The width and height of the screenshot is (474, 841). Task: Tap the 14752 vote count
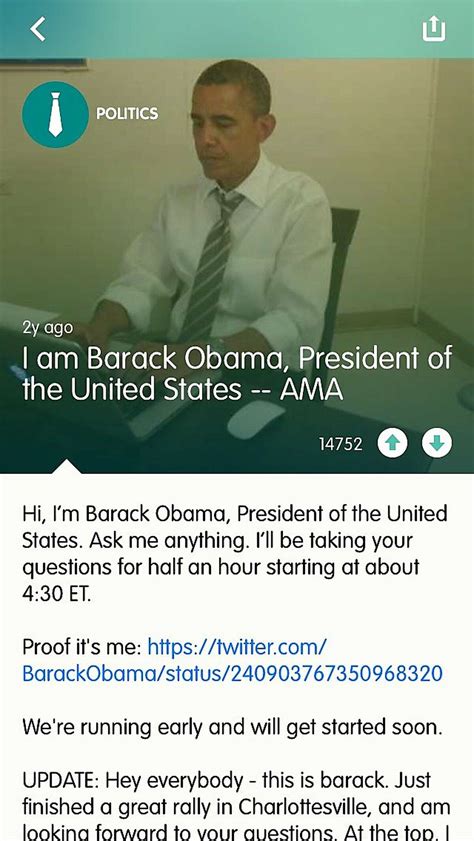pyautogui.click(x=340, y=444)
